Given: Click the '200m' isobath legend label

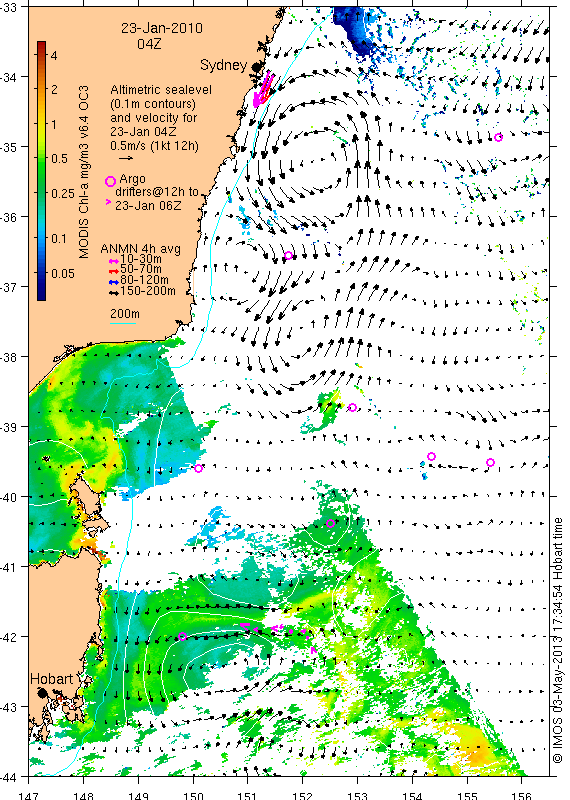Looking at the screenshot, I should pyautogui.click(x=125, y=313).
